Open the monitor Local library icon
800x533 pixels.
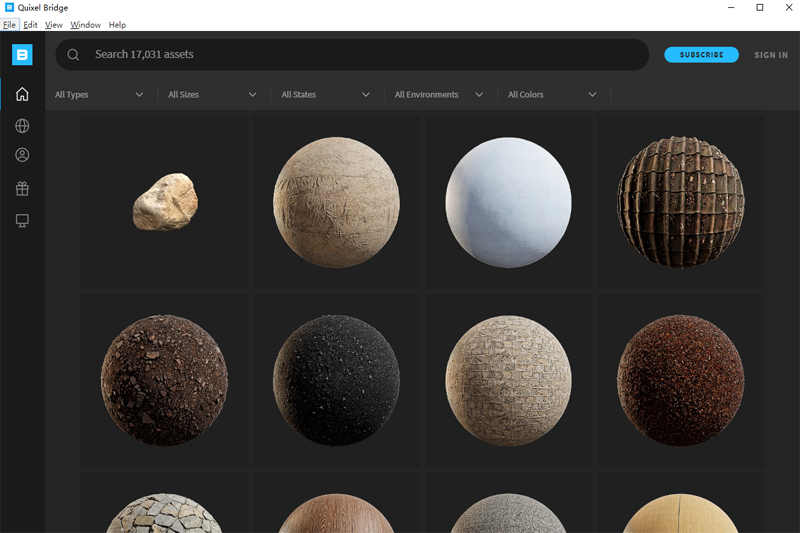click(x=22, y=220)
